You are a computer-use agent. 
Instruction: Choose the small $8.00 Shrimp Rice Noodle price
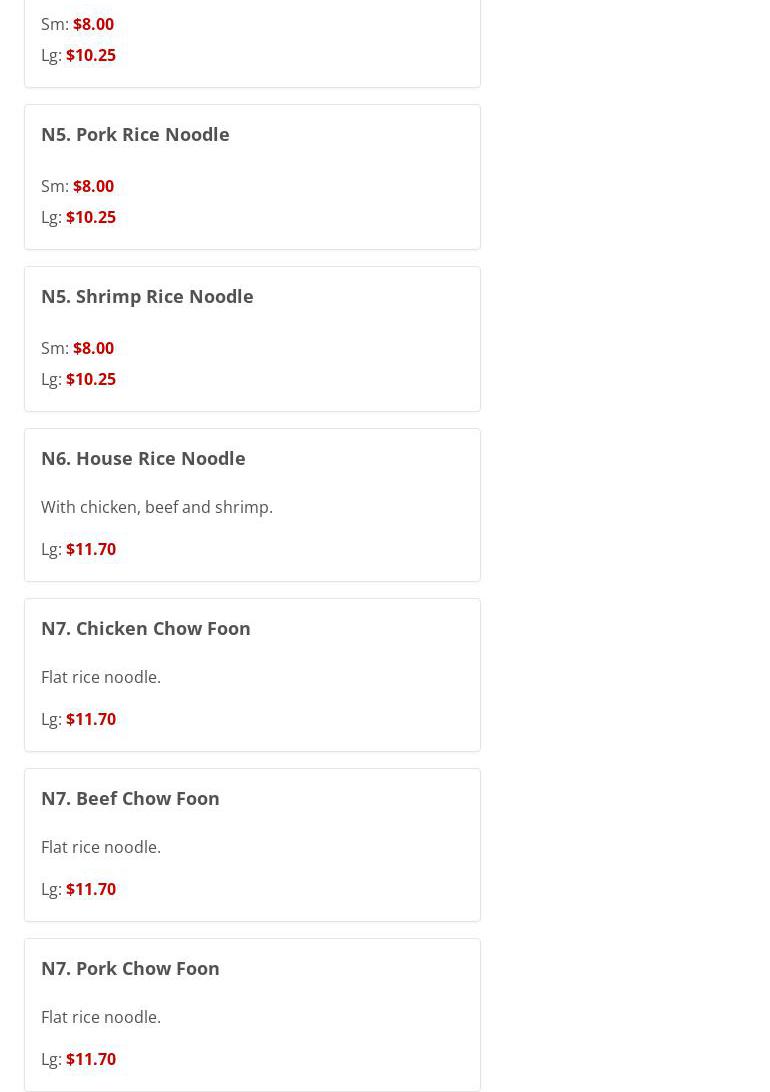click(93, 348)
